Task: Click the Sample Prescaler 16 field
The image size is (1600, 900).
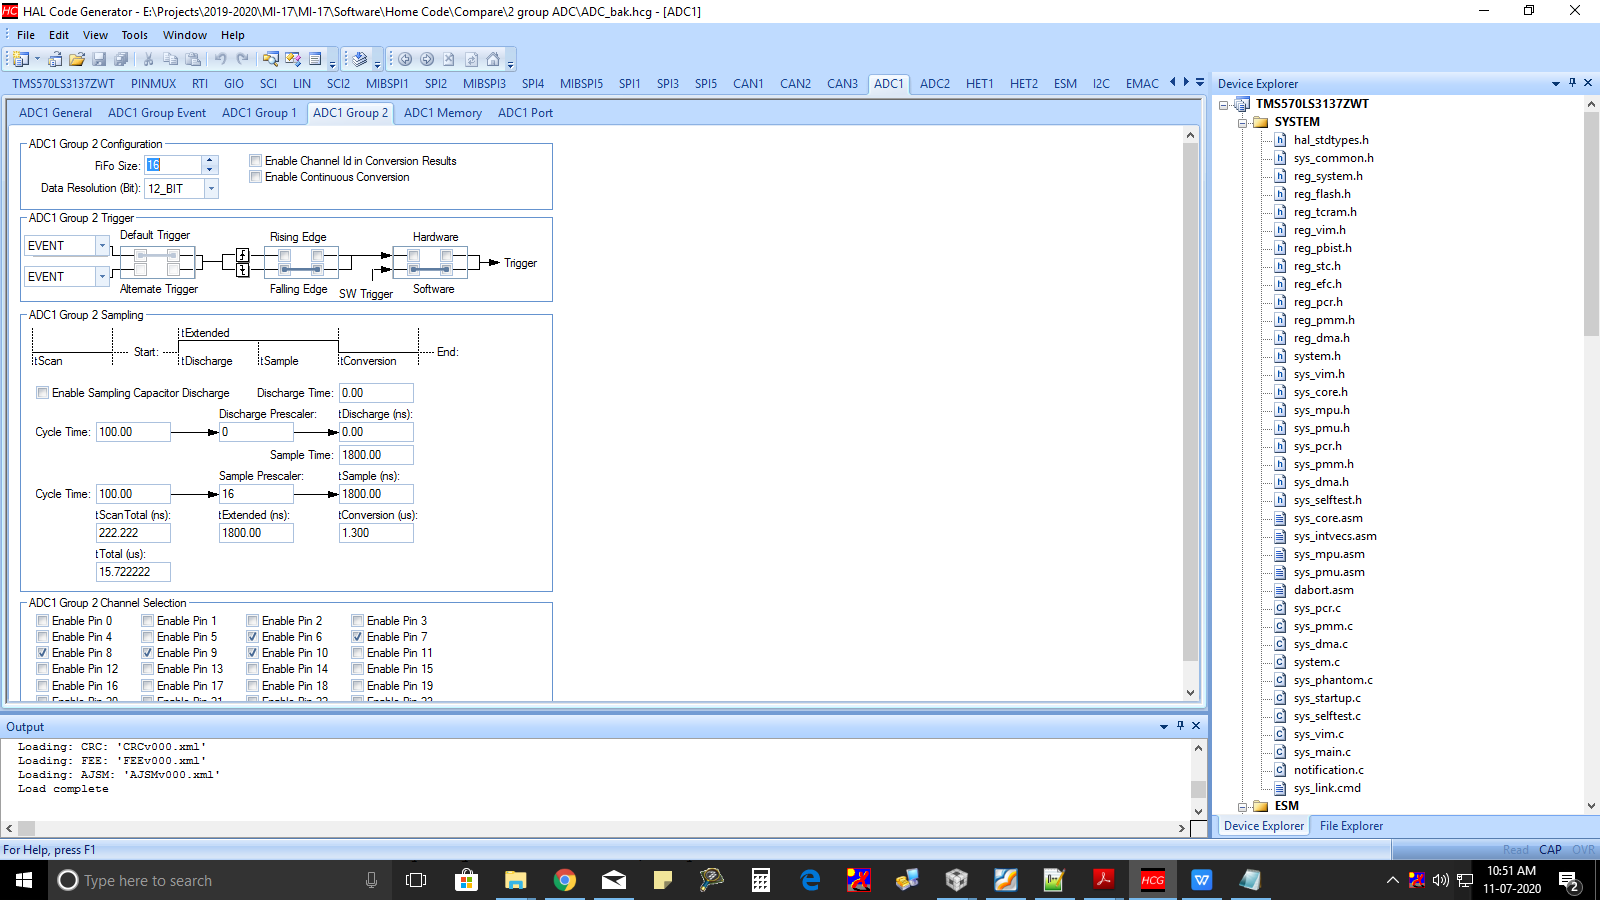Action: (x=256, y=494)
